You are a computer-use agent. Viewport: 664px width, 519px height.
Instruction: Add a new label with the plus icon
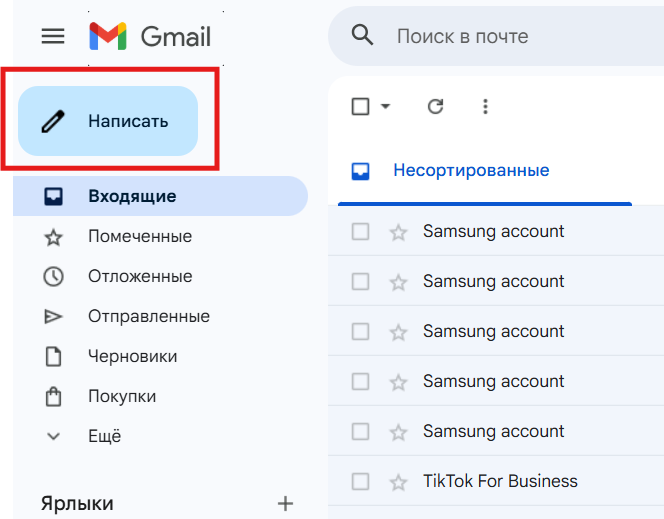click(x=285, y=503)
